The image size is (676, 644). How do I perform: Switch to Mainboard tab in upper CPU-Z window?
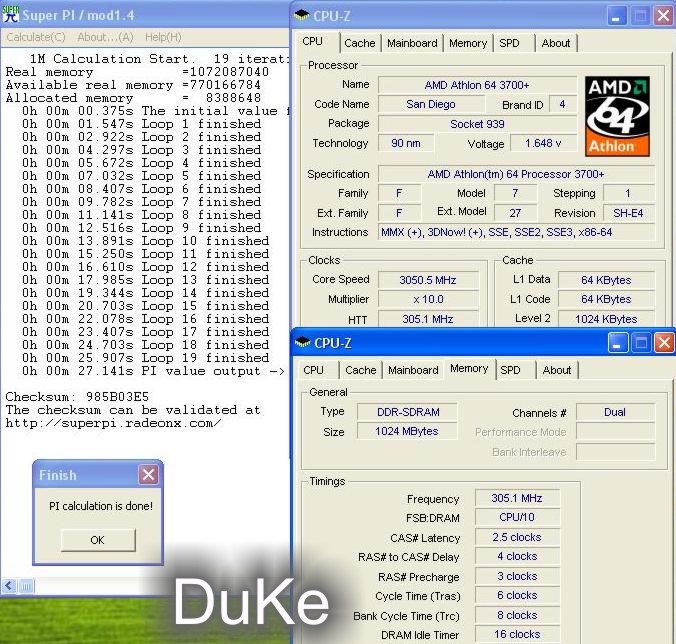[x=412, y=43]
